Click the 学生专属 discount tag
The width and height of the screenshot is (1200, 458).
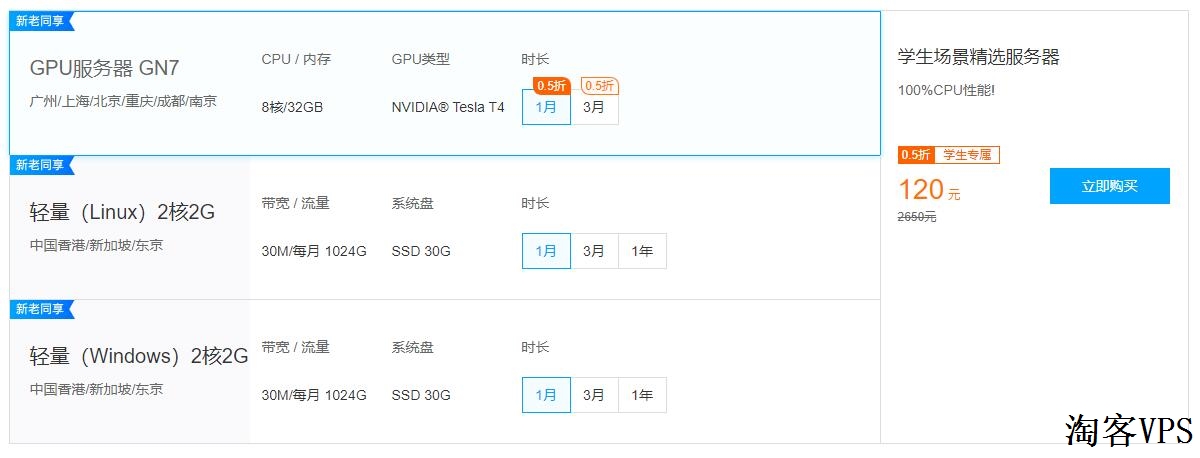pyautogui.click(x=967, y=155)
